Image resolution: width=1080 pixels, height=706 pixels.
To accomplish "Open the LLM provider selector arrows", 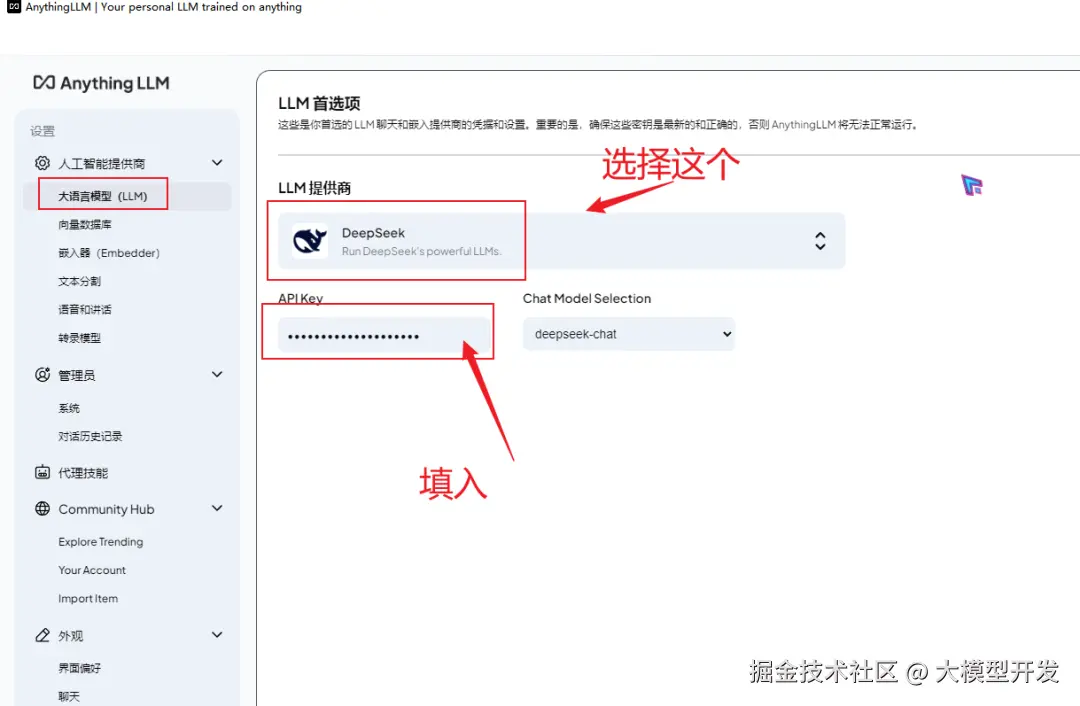I will [x=820, y=241].
